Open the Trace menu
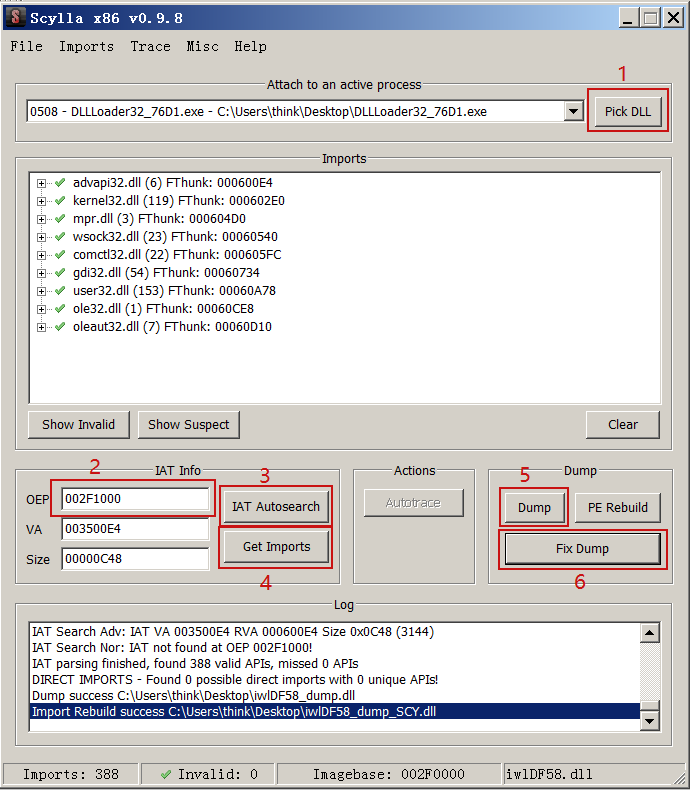This screenshot has height=790, width=690. click(x=151, y=46)
